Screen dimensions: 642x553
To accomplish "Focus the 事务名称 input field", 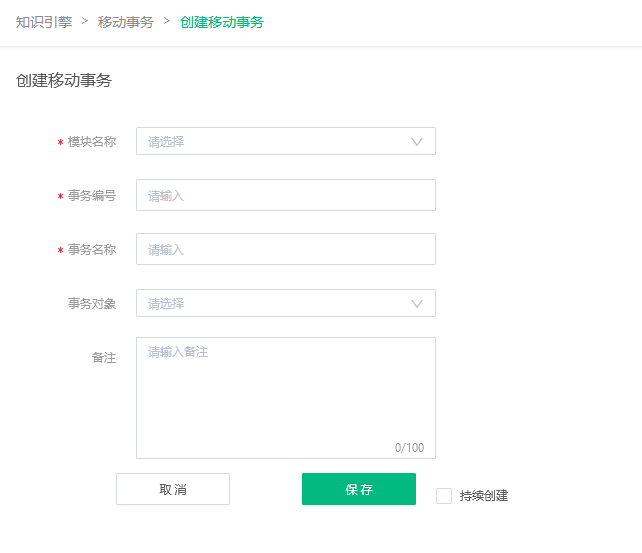I will click(x=286, y=249).
